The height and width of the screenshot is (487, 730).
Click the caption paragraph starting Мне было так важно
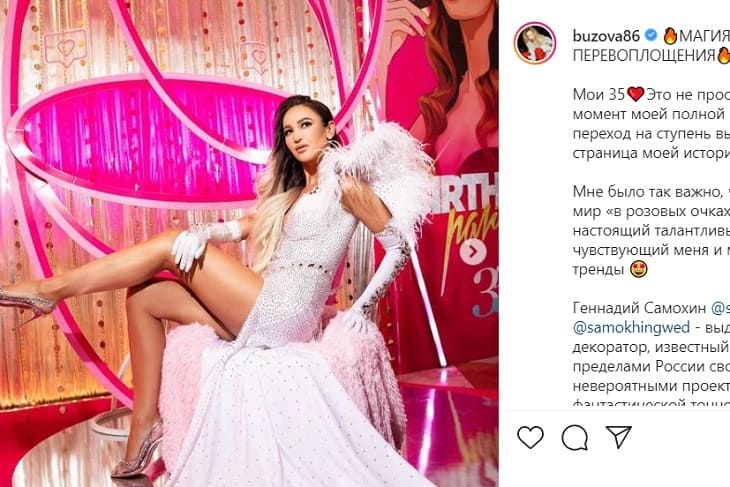tap(651, 230)
